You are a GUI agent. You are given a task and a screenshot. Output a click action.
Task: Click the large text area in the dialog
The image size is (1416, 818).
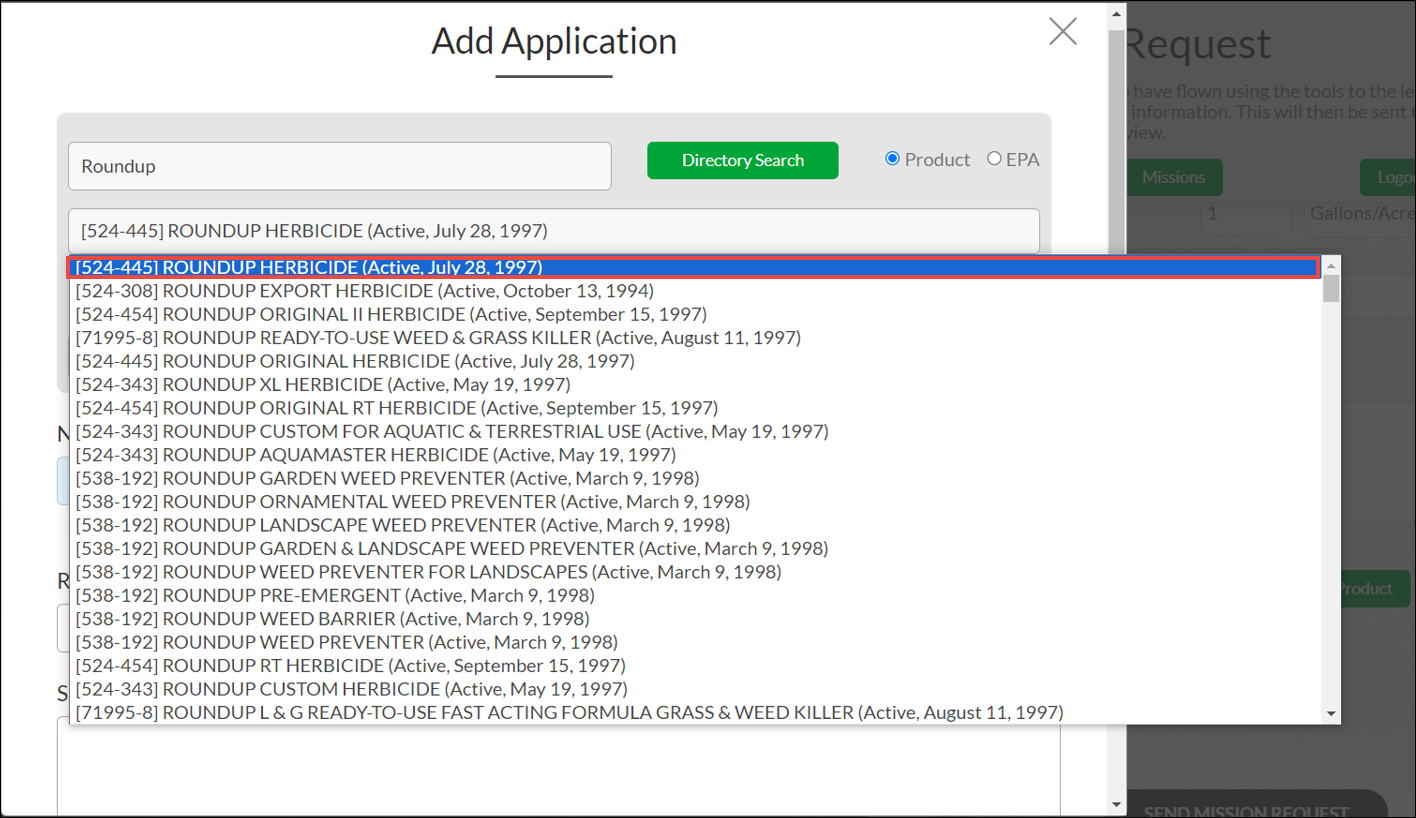(x=558, y=768)
